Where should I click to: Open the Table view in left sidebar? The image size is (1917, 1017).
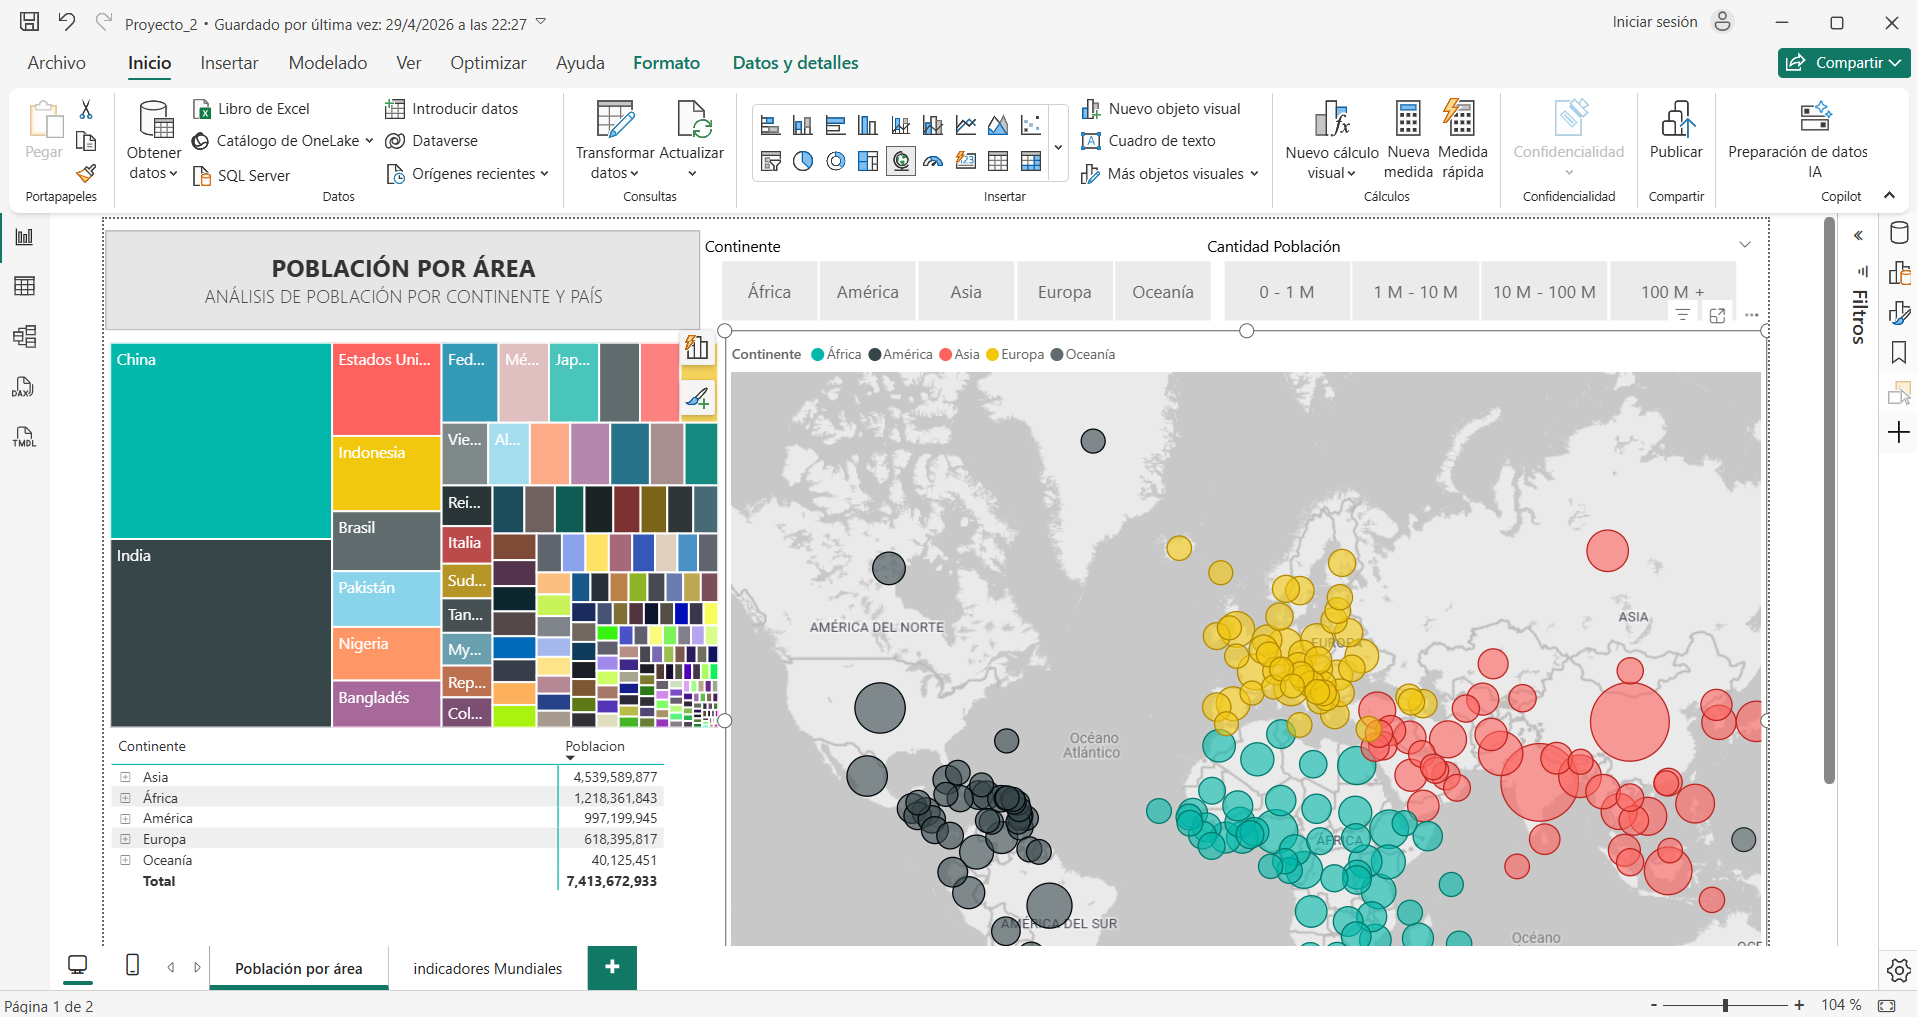[25, 286]
